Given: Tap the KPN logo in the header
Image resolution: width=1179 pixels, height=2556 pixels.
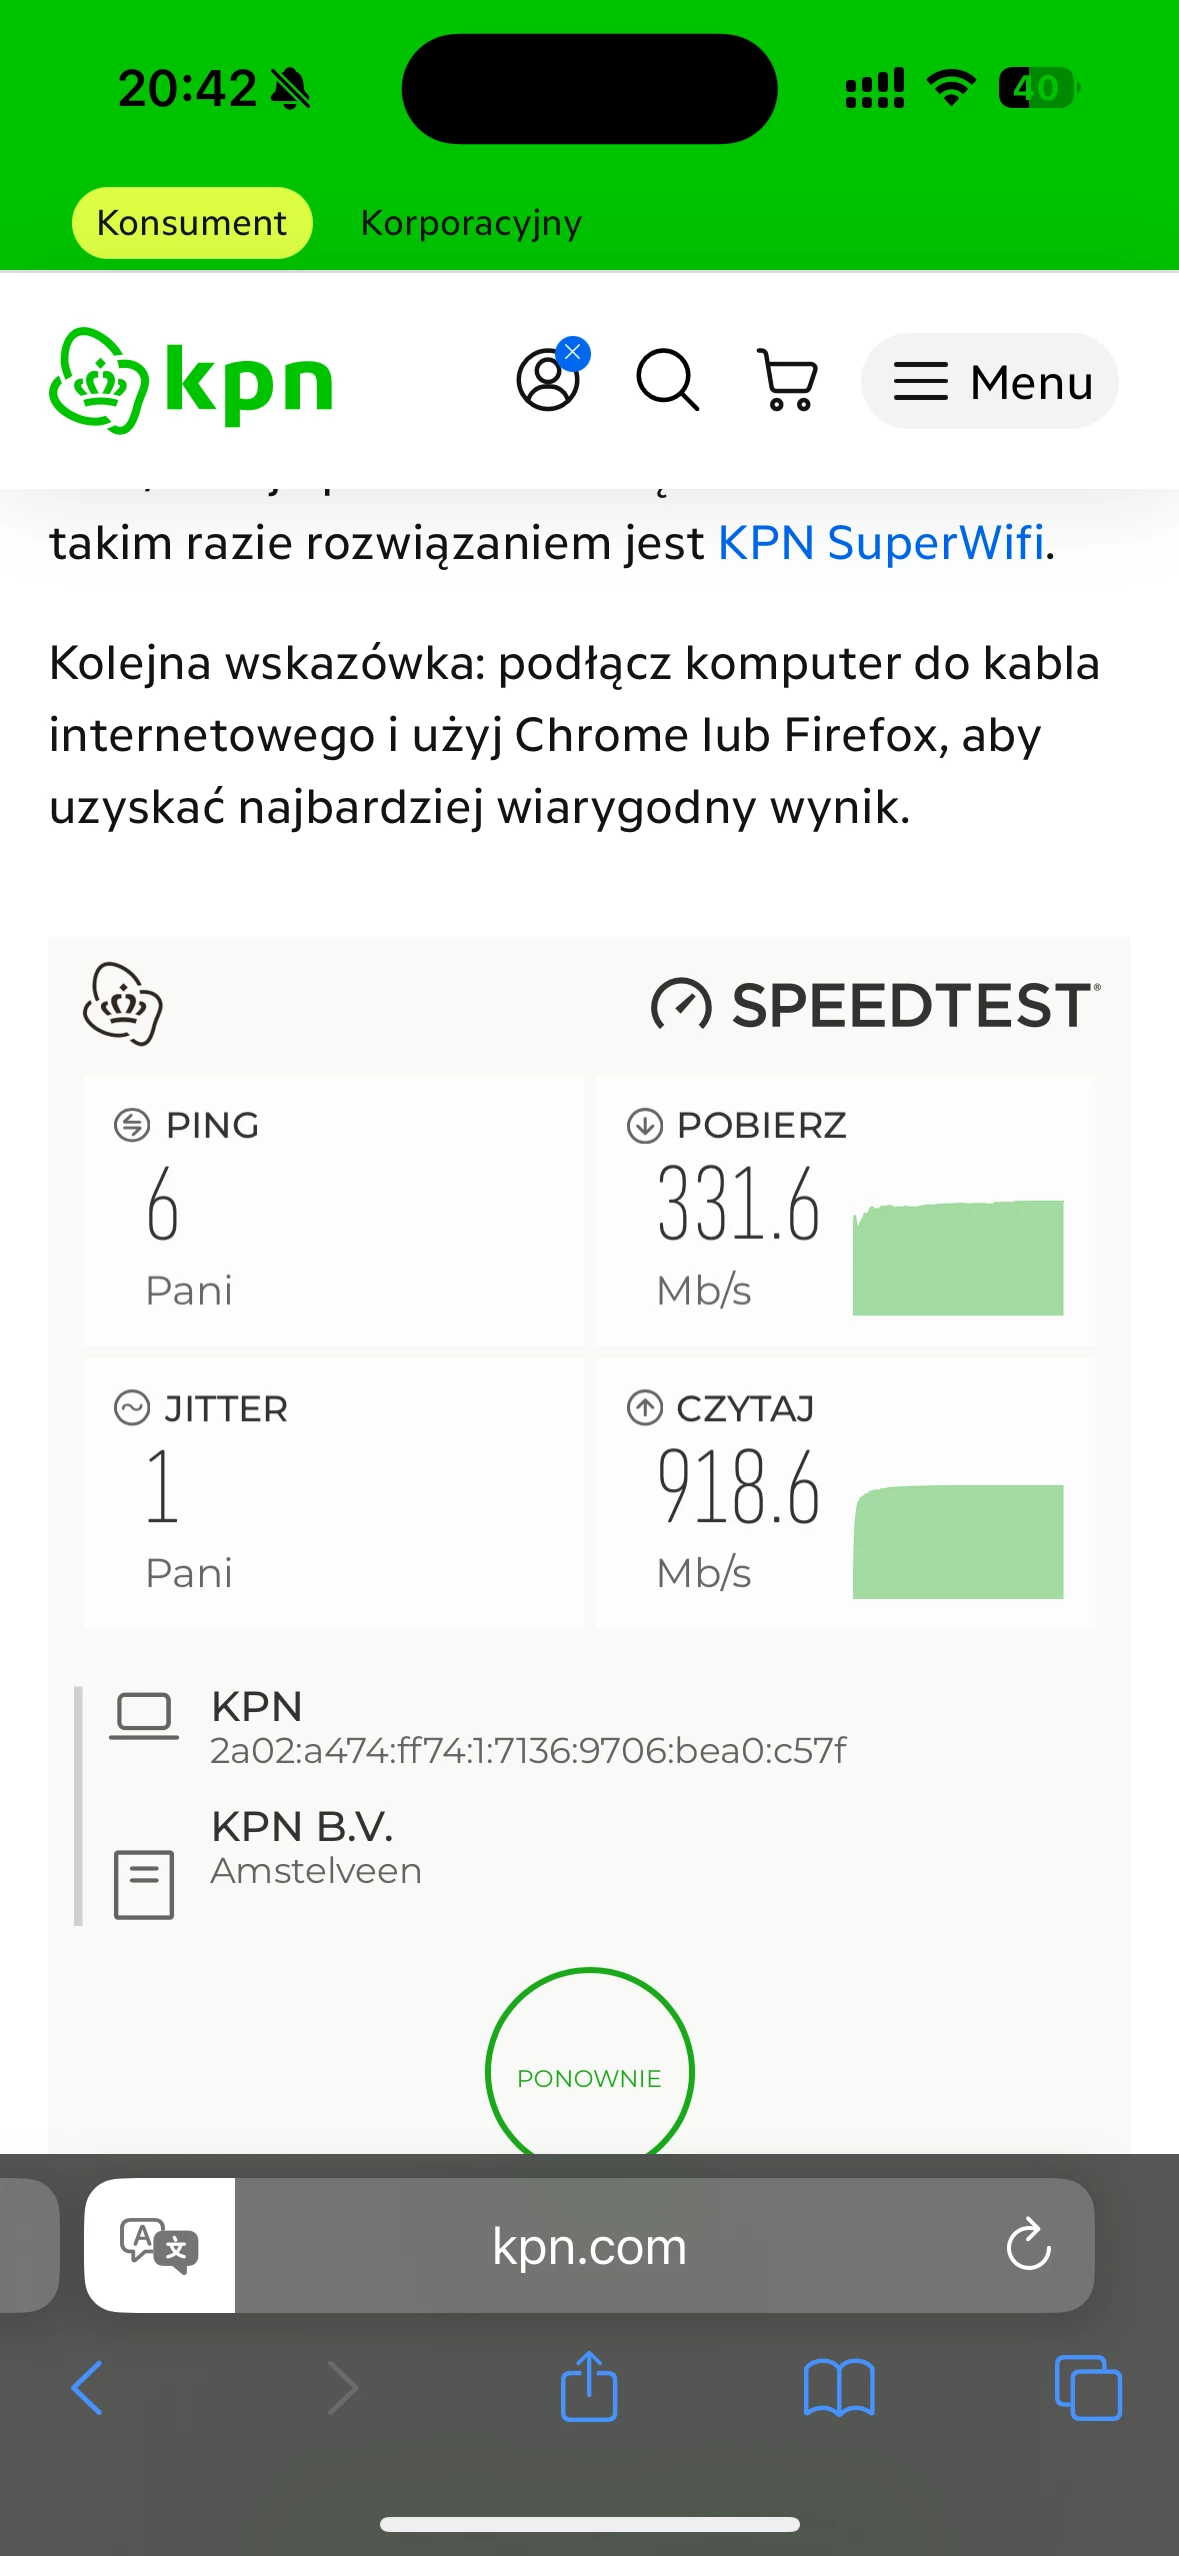Looking at the screenshot, I should coord(191,381).
